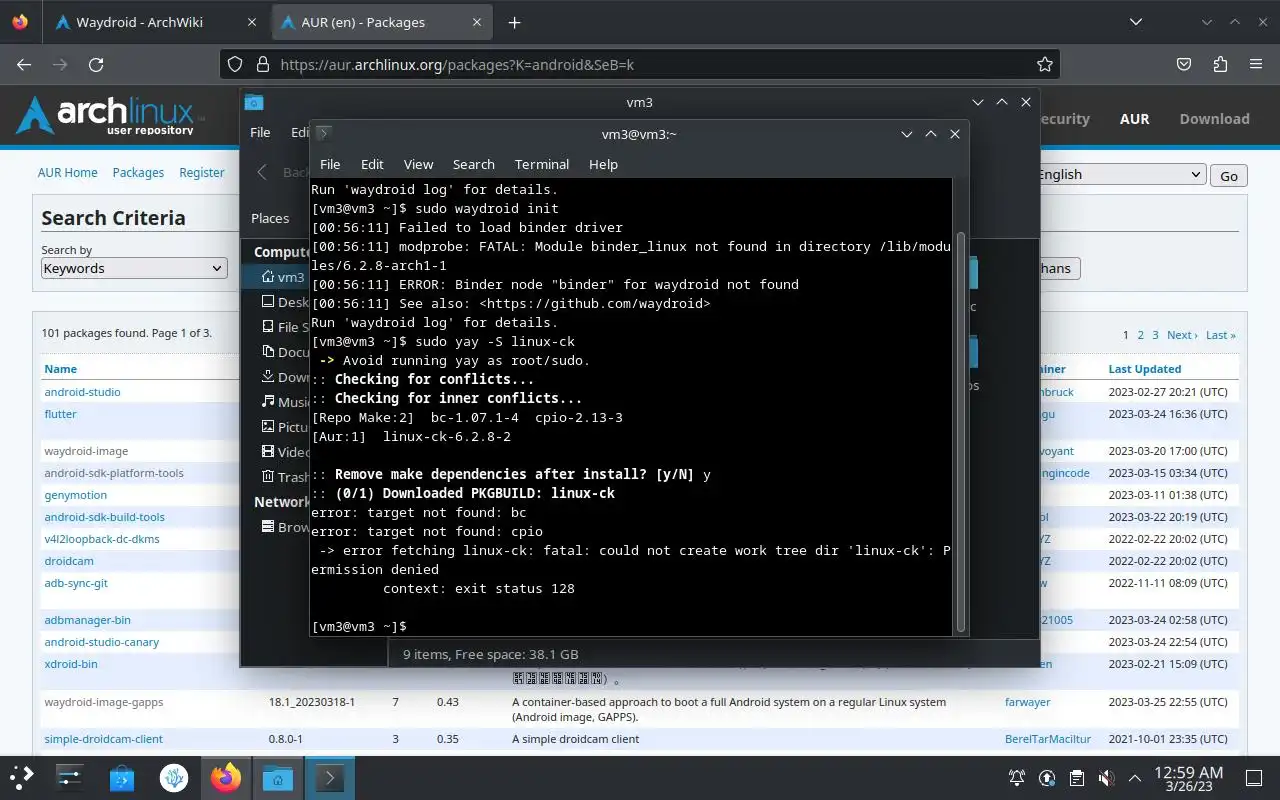The height and width of the screenshot is (800, 1280).
Task: Open the Search by Keywords dropdown
Action: 134,268
